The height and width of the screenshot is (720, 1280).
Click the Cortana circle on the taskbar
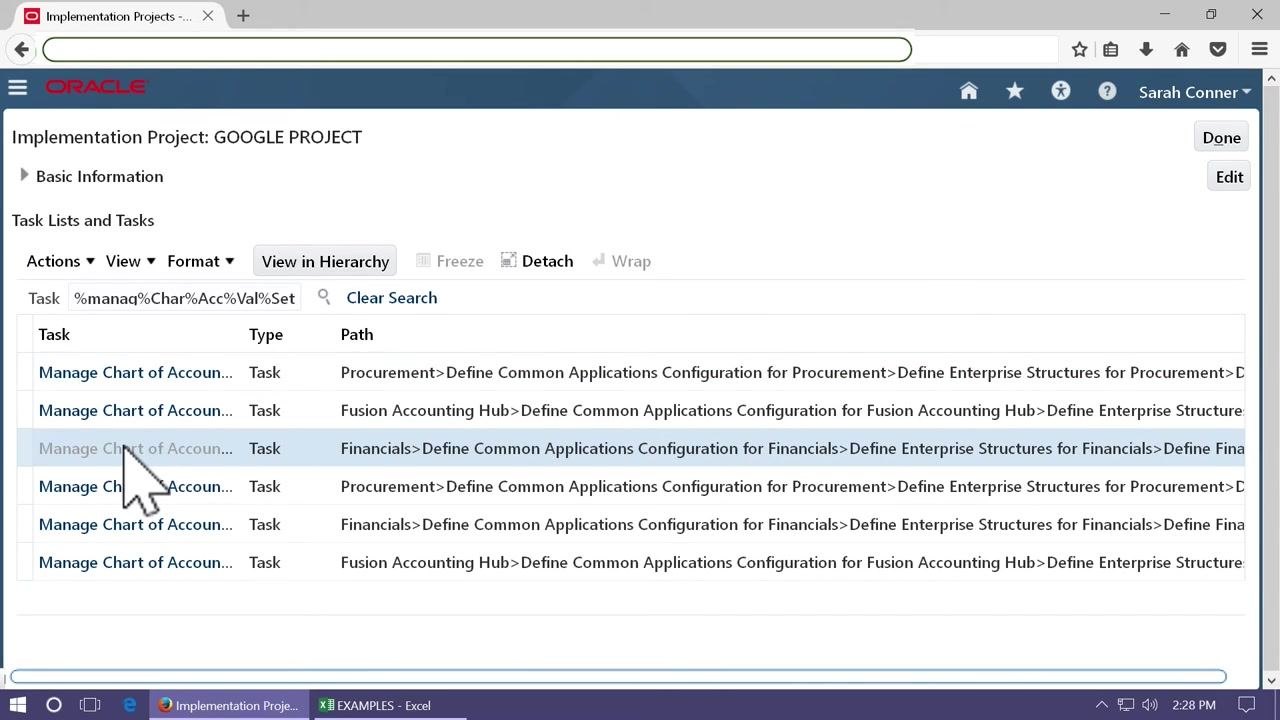(54, 705)
